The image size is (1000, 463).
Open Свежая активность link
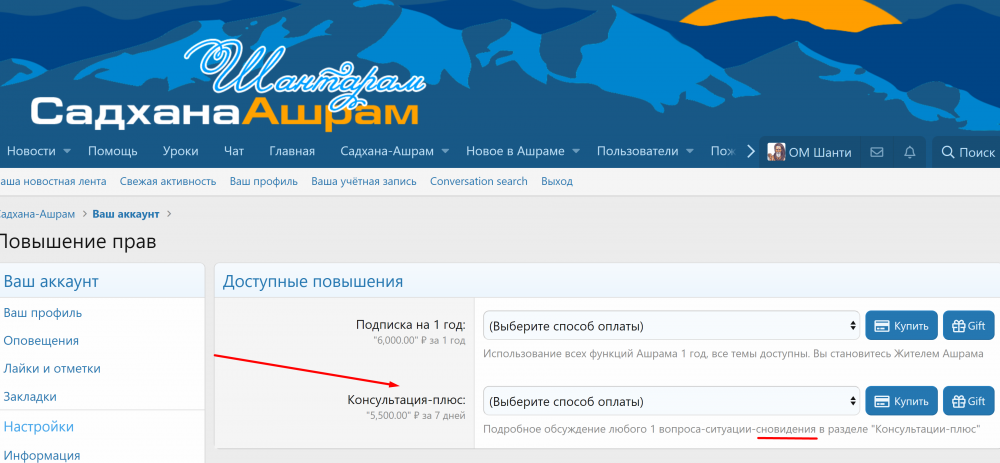(x=168, y=181)
